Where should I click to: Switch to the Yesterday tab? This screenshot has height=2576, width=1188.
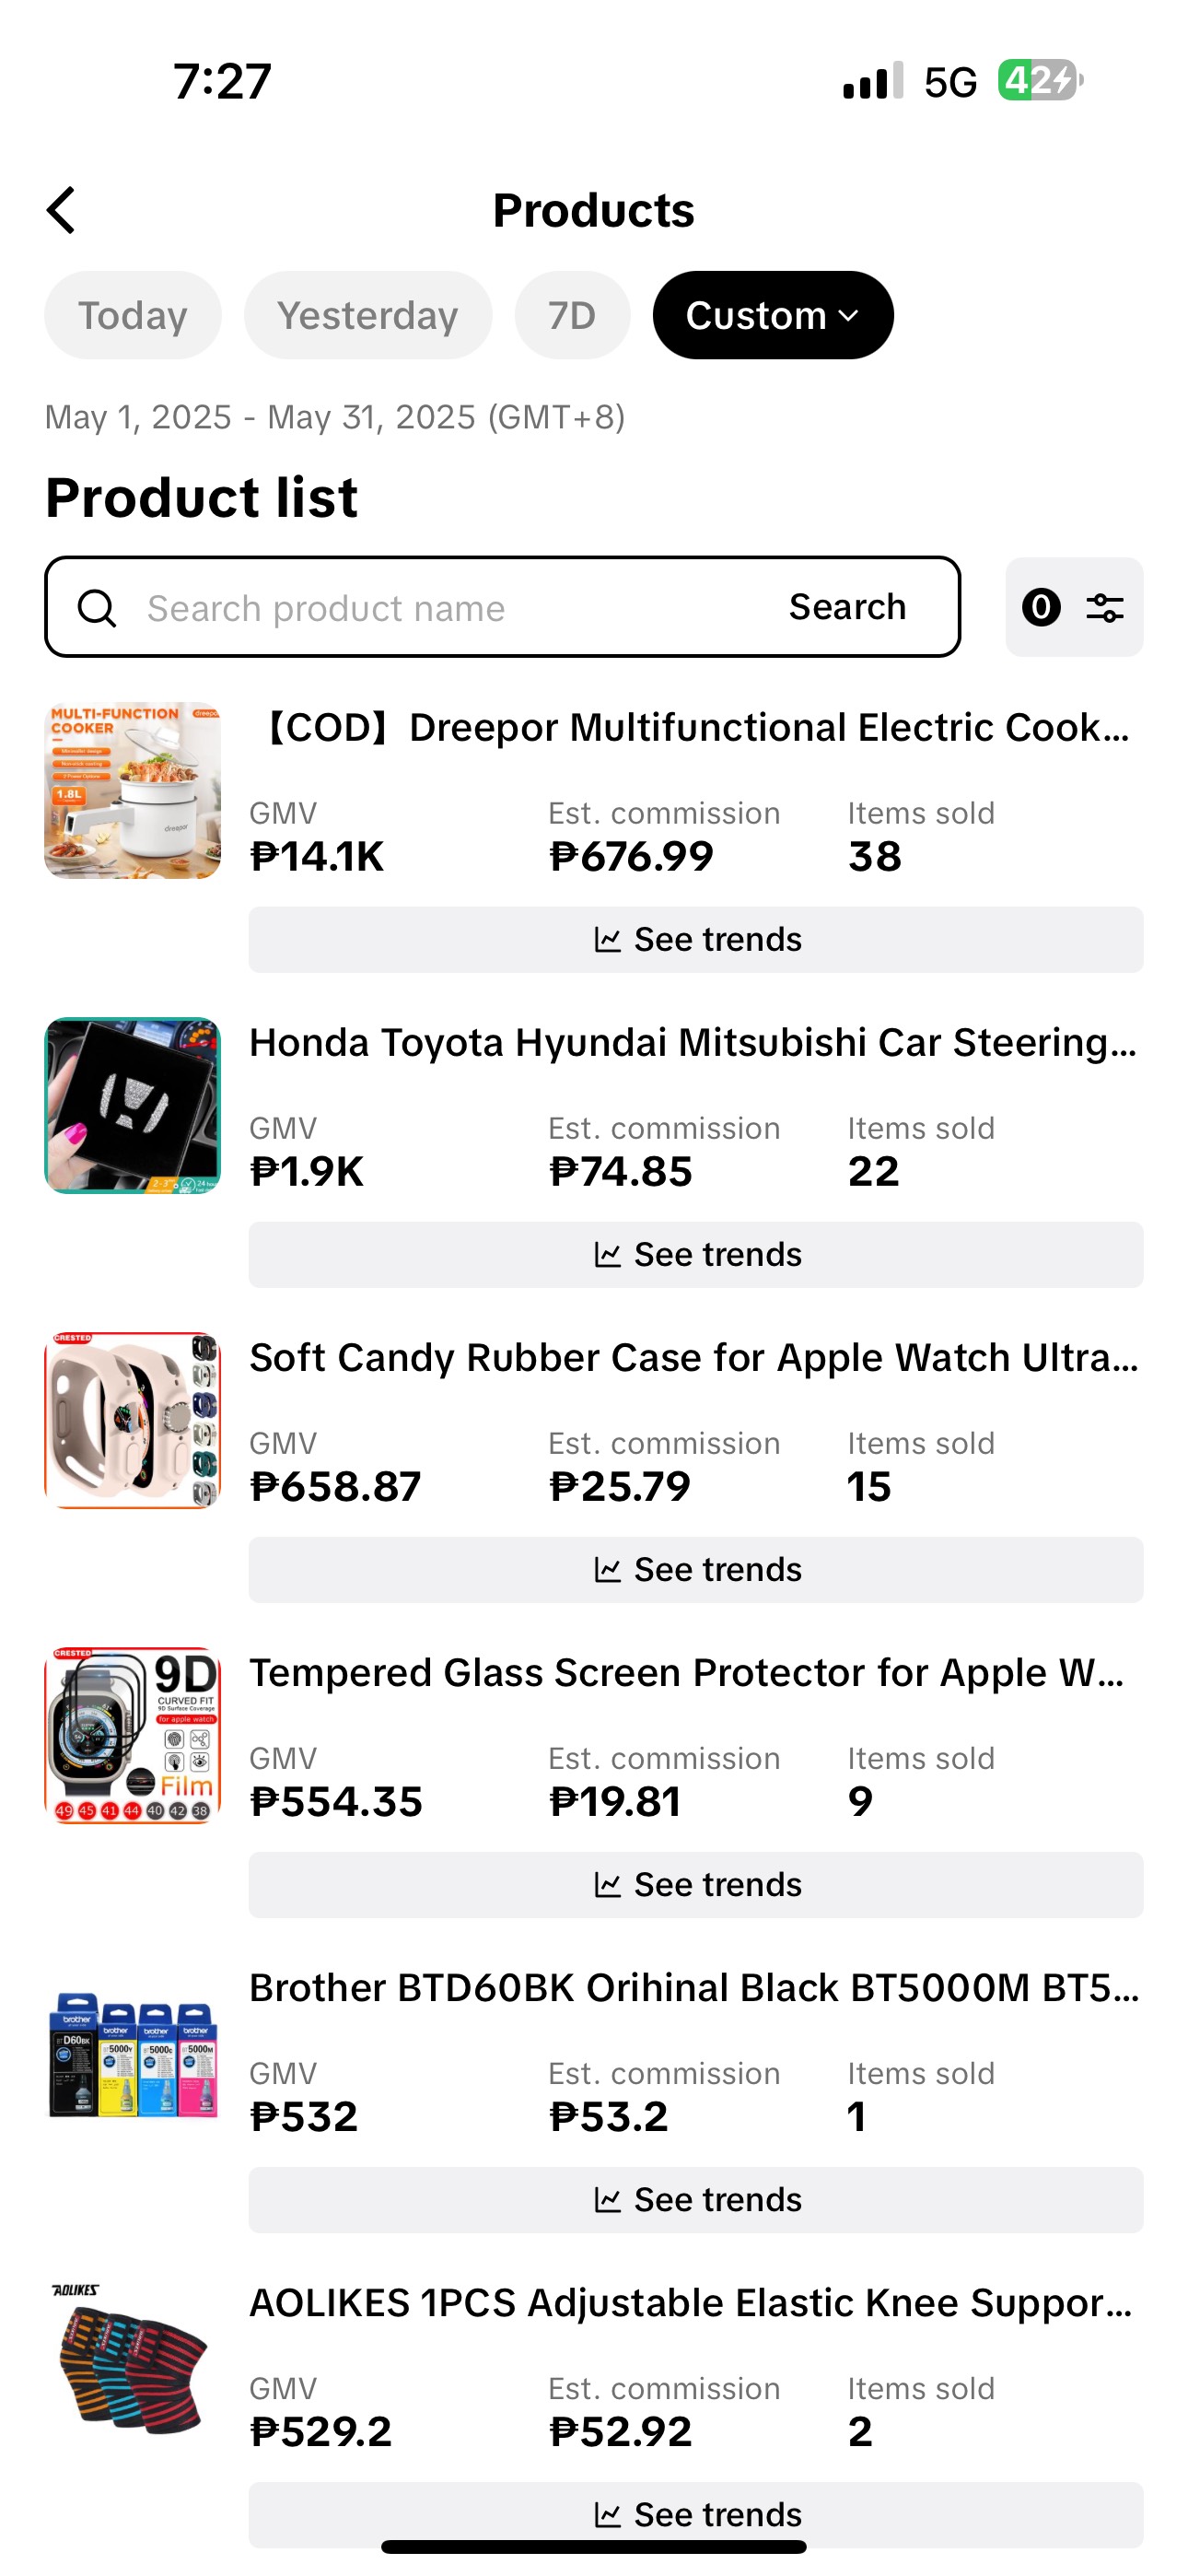coord(367,315)
